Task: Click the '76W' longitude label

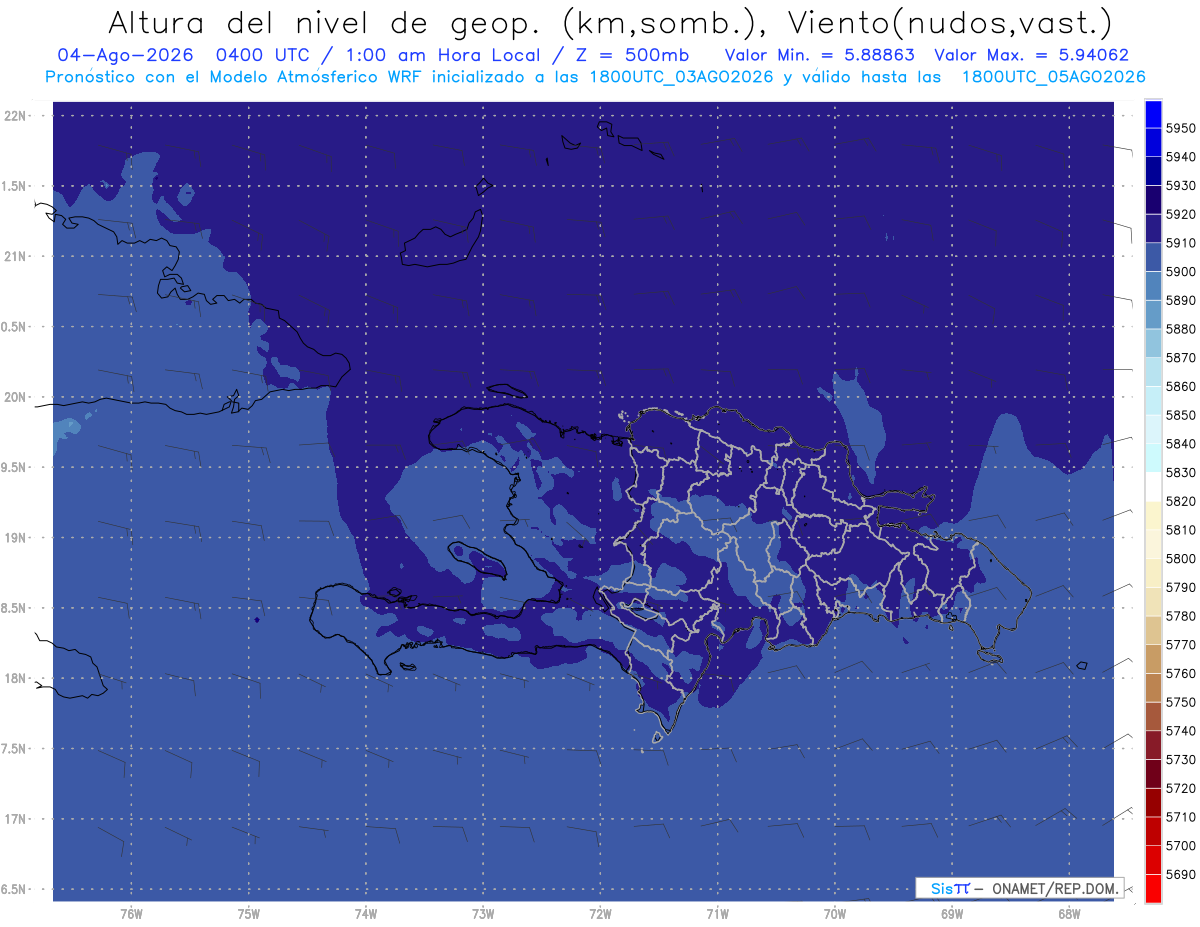Action: pos(131,913)
